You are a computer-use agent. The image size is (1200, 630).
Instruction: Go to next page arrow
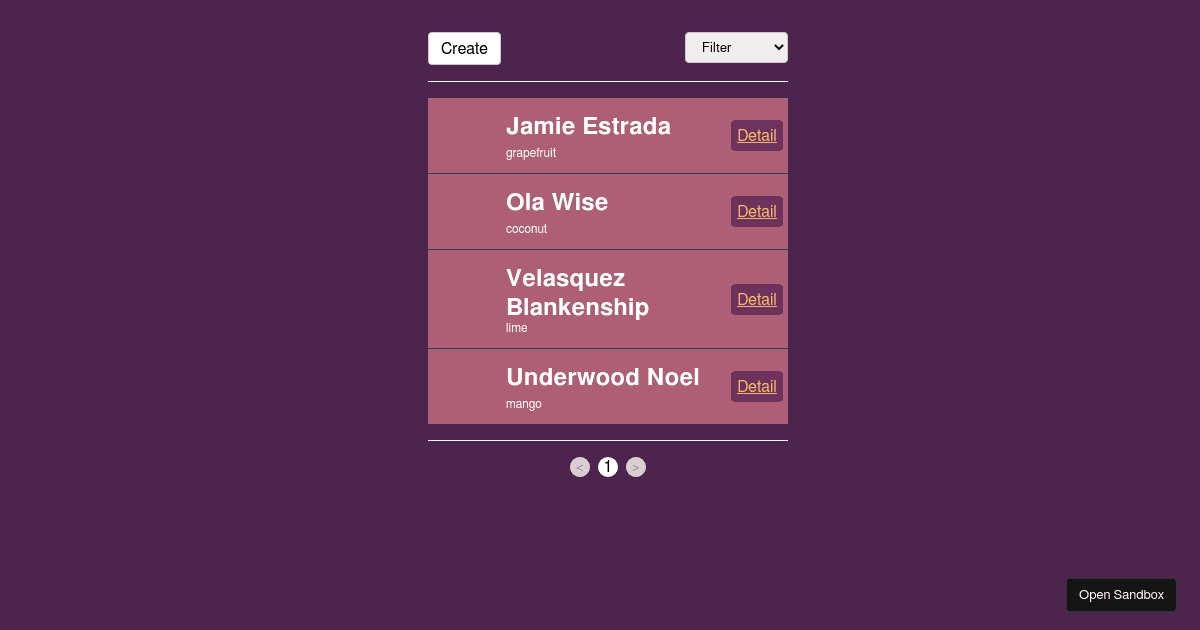[636, 467]
